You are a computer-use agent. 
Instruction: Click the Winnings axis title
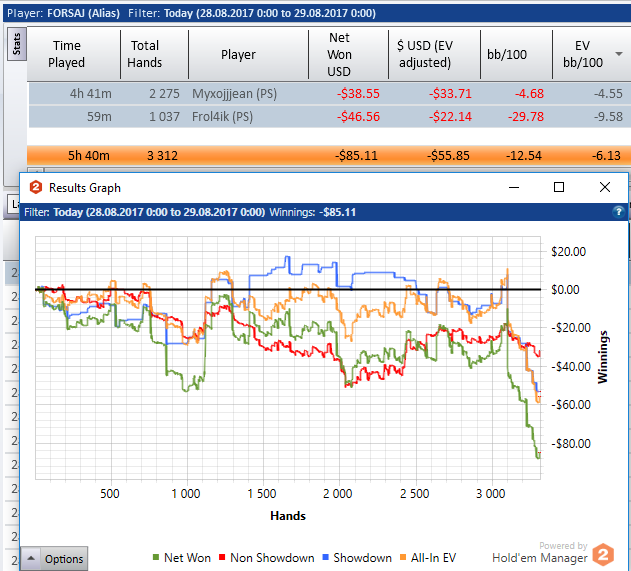pos(602,357)
